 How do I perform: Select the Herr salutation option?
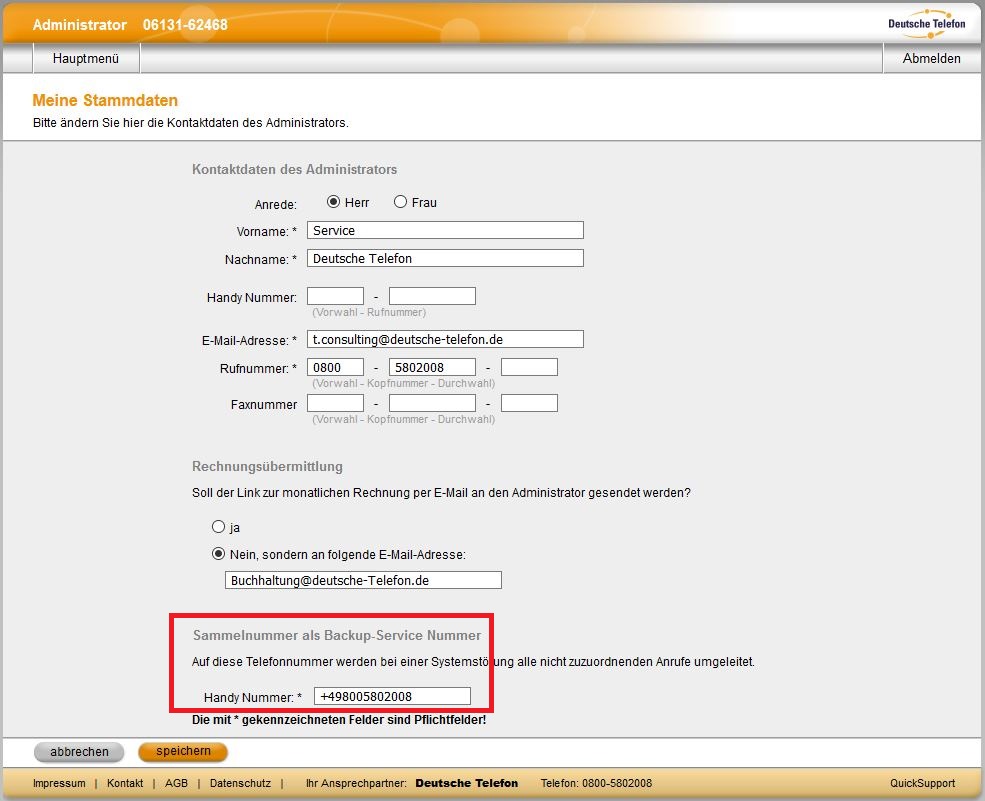point(334,202)
